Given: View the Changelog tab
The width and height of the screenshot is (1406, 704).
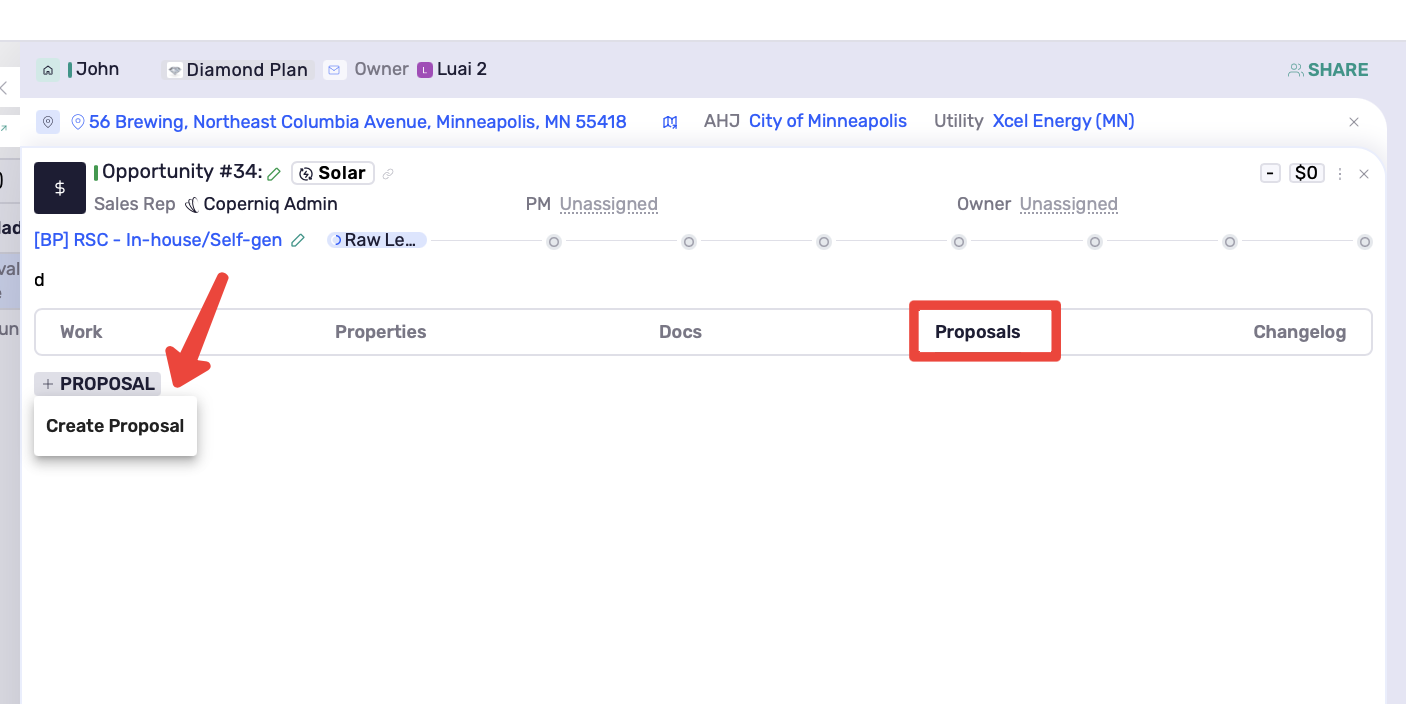Looking at the screenshot, I should tap(1300, 332).
